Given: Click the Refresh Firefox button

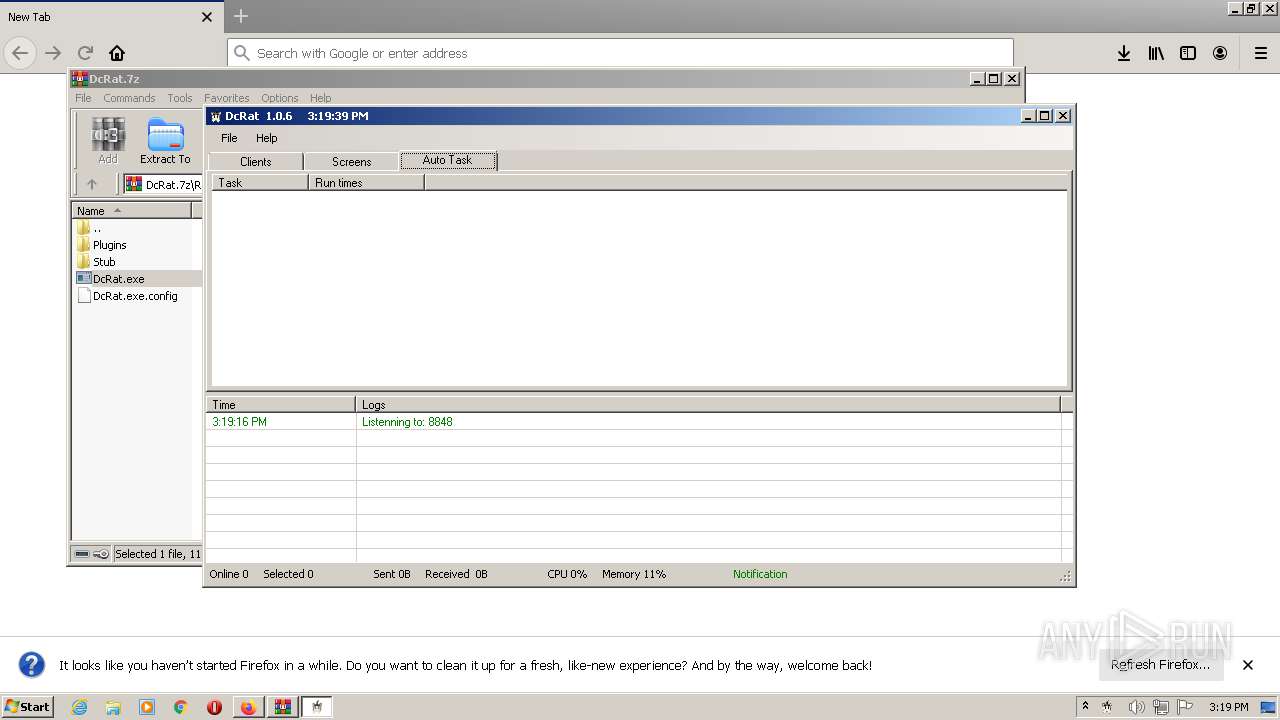Looking at the screenshot, I should pyautogui.click(x=1160, y=665).
